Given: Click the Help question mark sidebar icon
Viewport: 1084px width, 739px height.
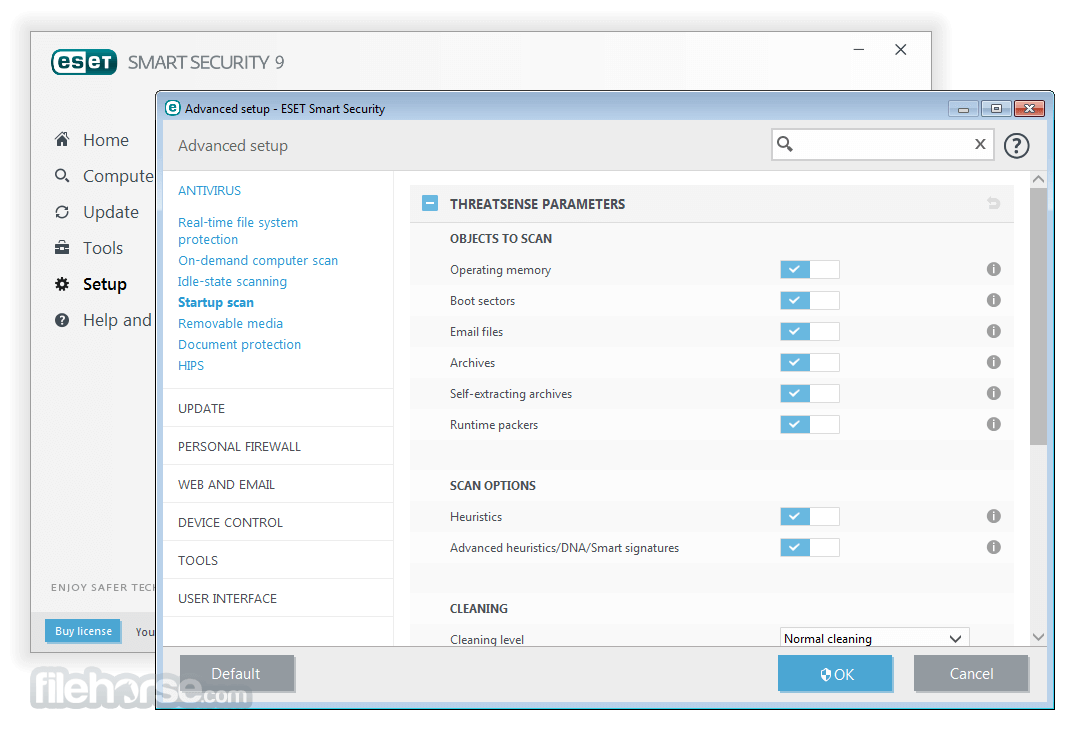Looking at the screenshot, I should tap(62, 320).
